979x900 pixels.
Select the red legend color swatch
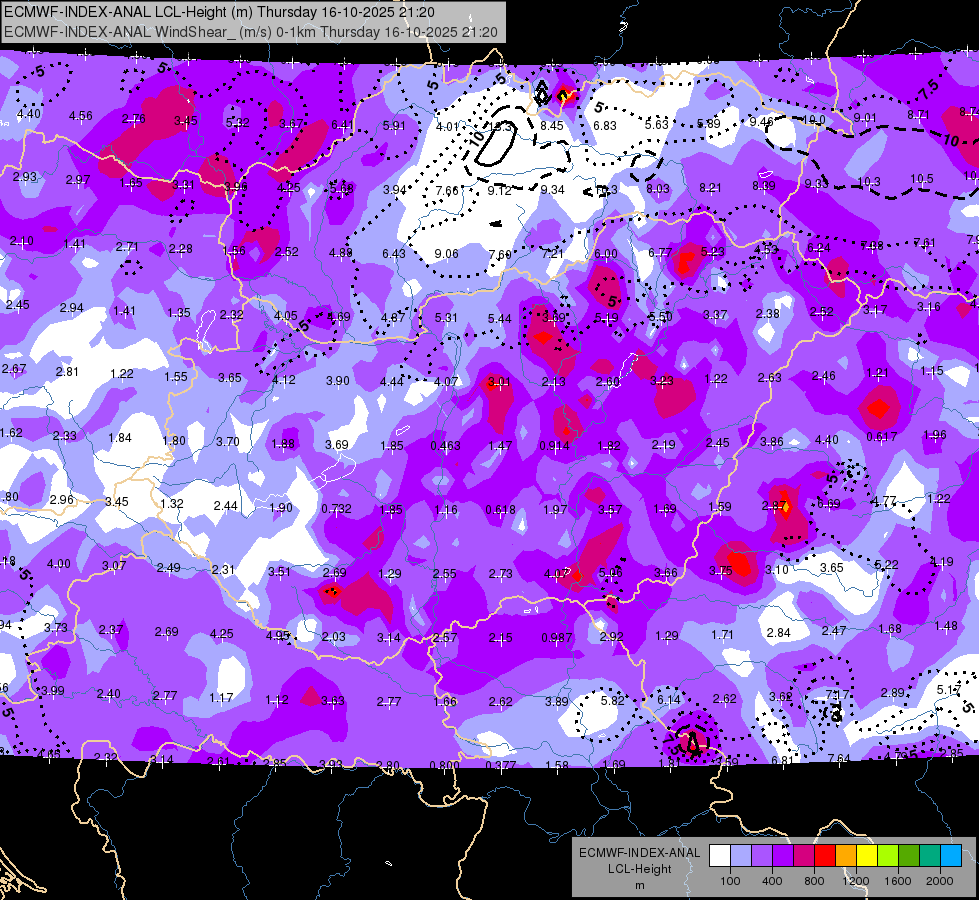click(x=825, y=855)
